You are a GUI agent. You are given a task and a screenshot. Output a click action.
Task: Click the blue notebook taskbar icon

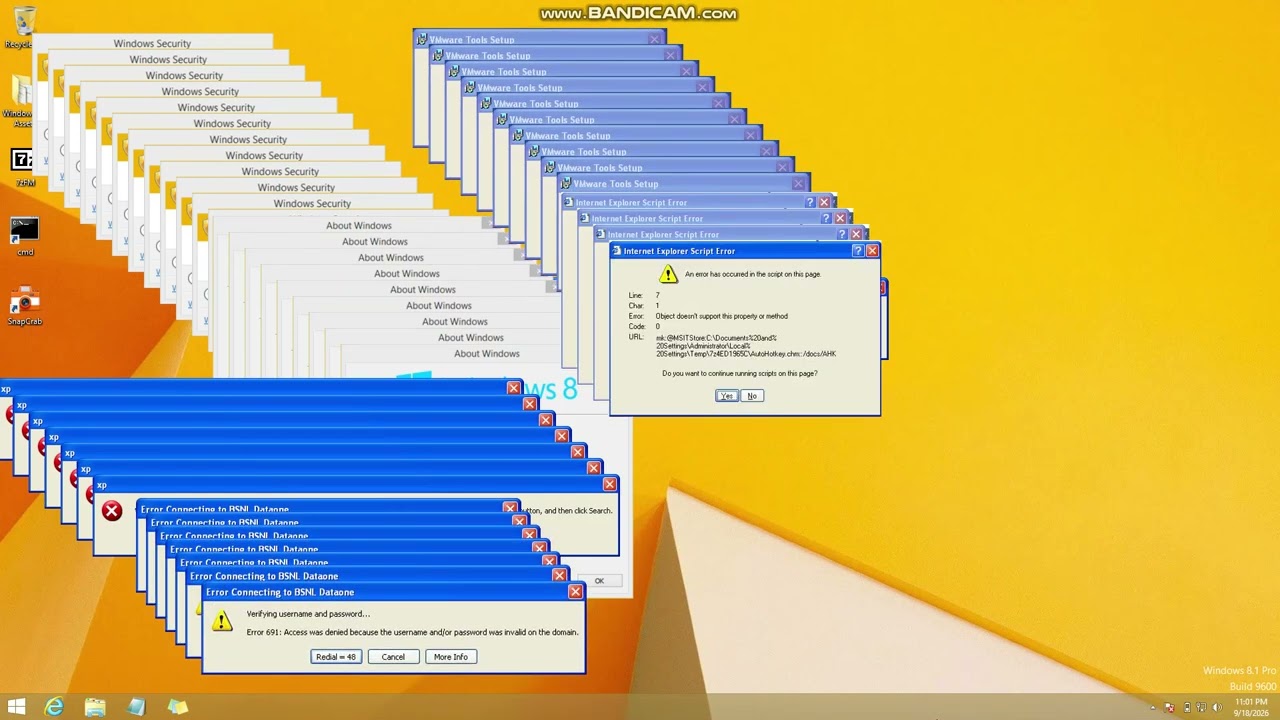click(x=136, y=707)
